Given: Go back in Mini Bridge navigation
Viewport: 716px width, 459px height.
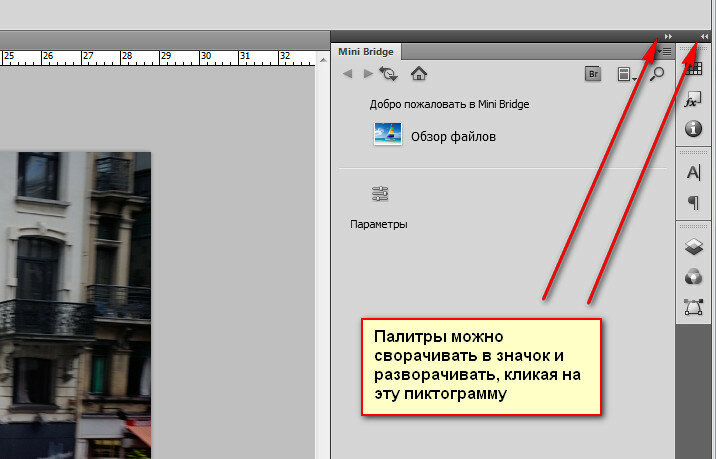Looking at the screenshot, I should (x=347, y=74).
